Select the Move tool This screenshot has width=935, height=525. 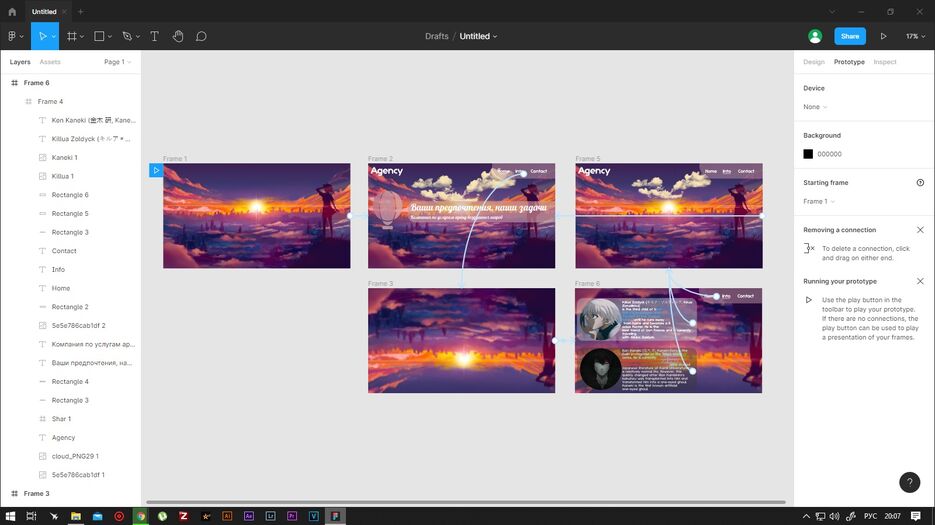tap(42, 36)
